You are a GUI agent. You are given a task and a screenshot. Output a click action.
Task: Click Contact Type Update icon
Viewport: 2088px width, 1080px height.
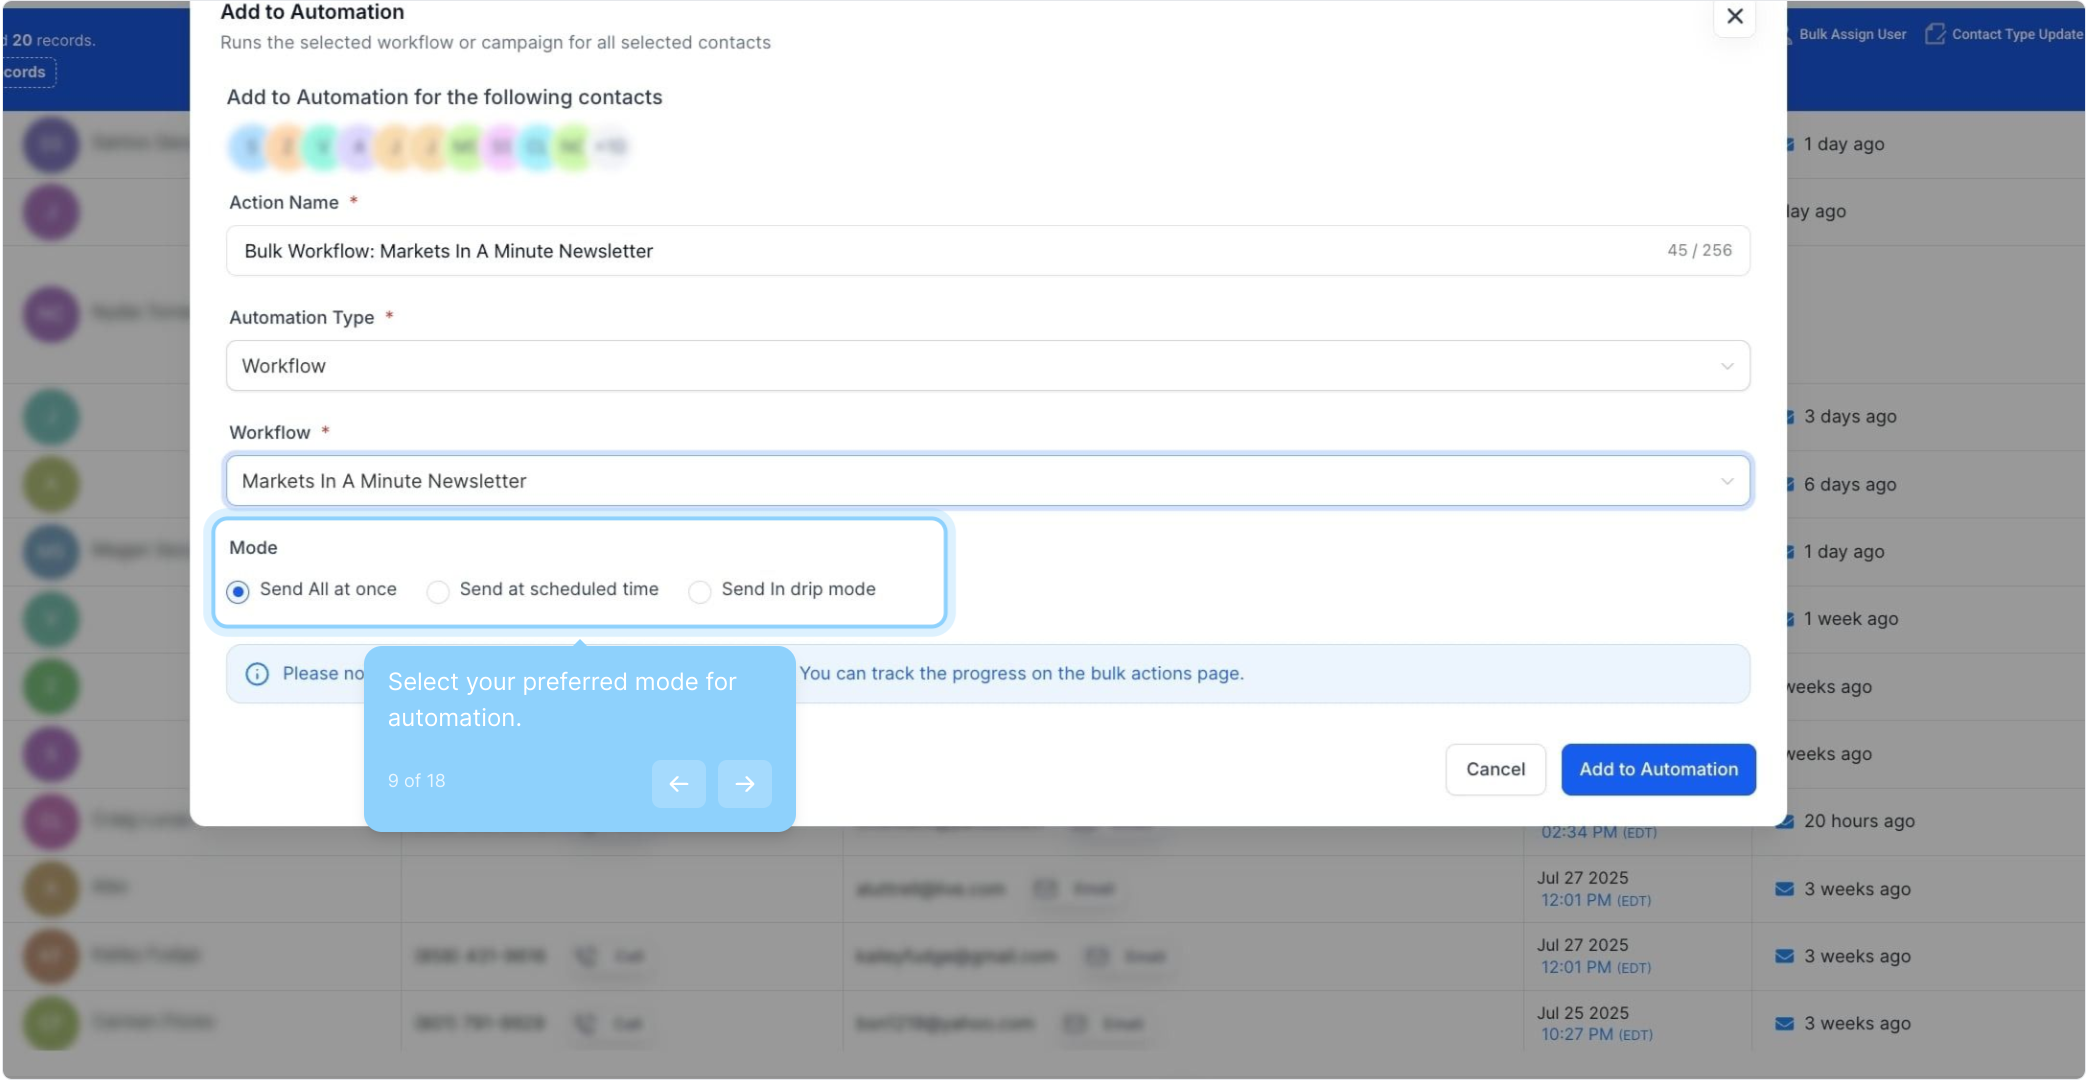[1935, 34]
